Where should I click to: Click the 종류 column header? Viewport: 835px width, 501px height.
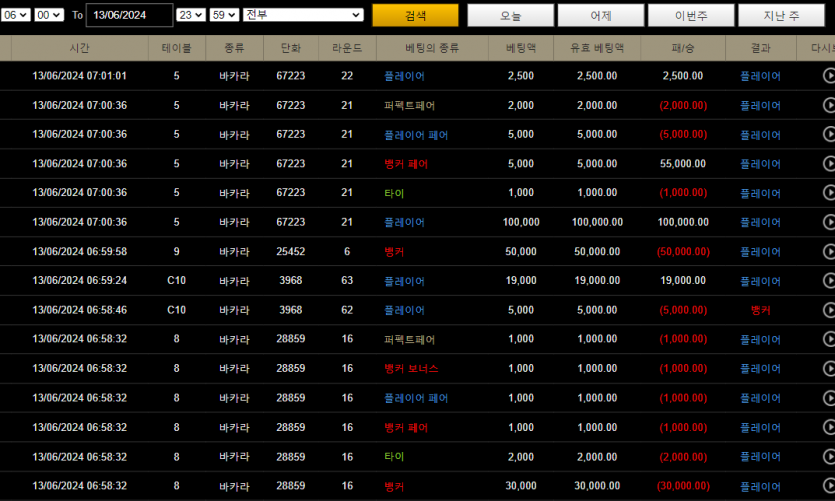pos(234,48)
